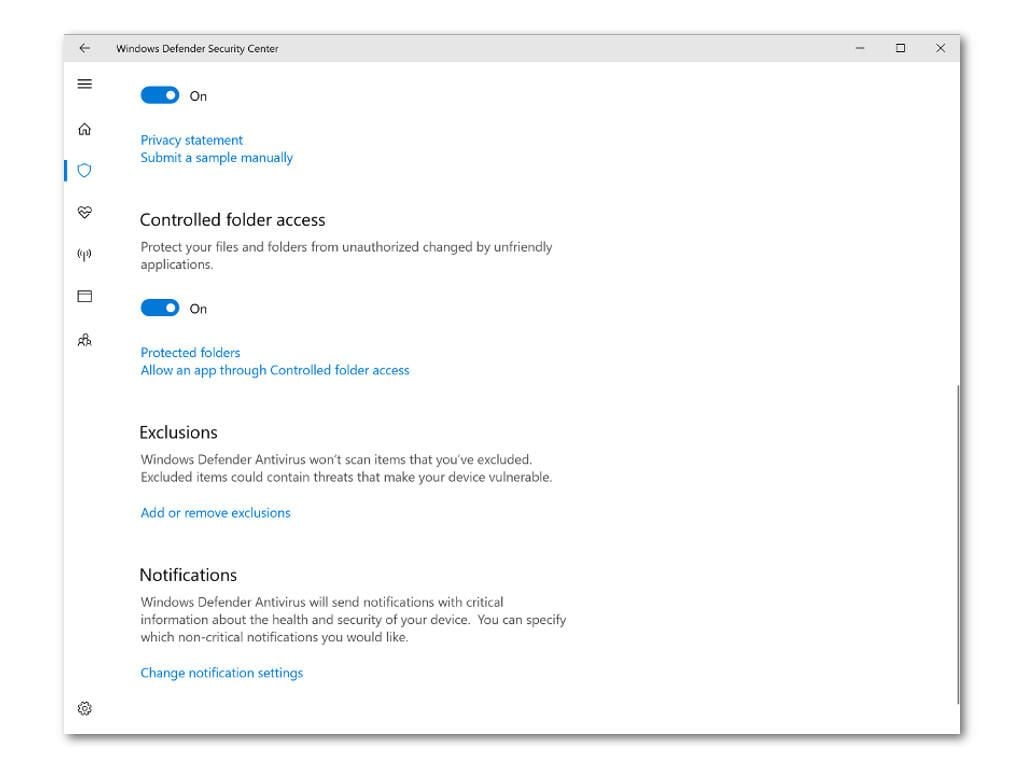
Task: Open the Home section icon
Action: pos(84,129)
